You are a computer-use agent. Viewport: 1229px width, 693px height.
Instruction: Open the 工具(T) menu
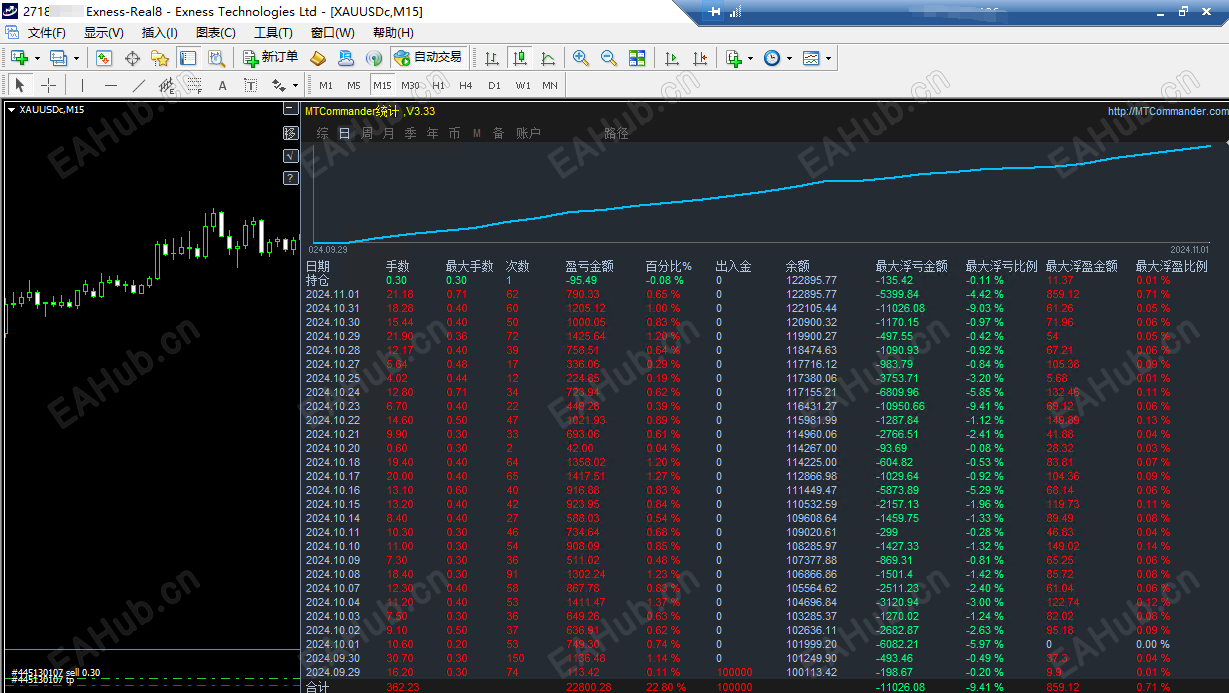click(x=273, y=33)
